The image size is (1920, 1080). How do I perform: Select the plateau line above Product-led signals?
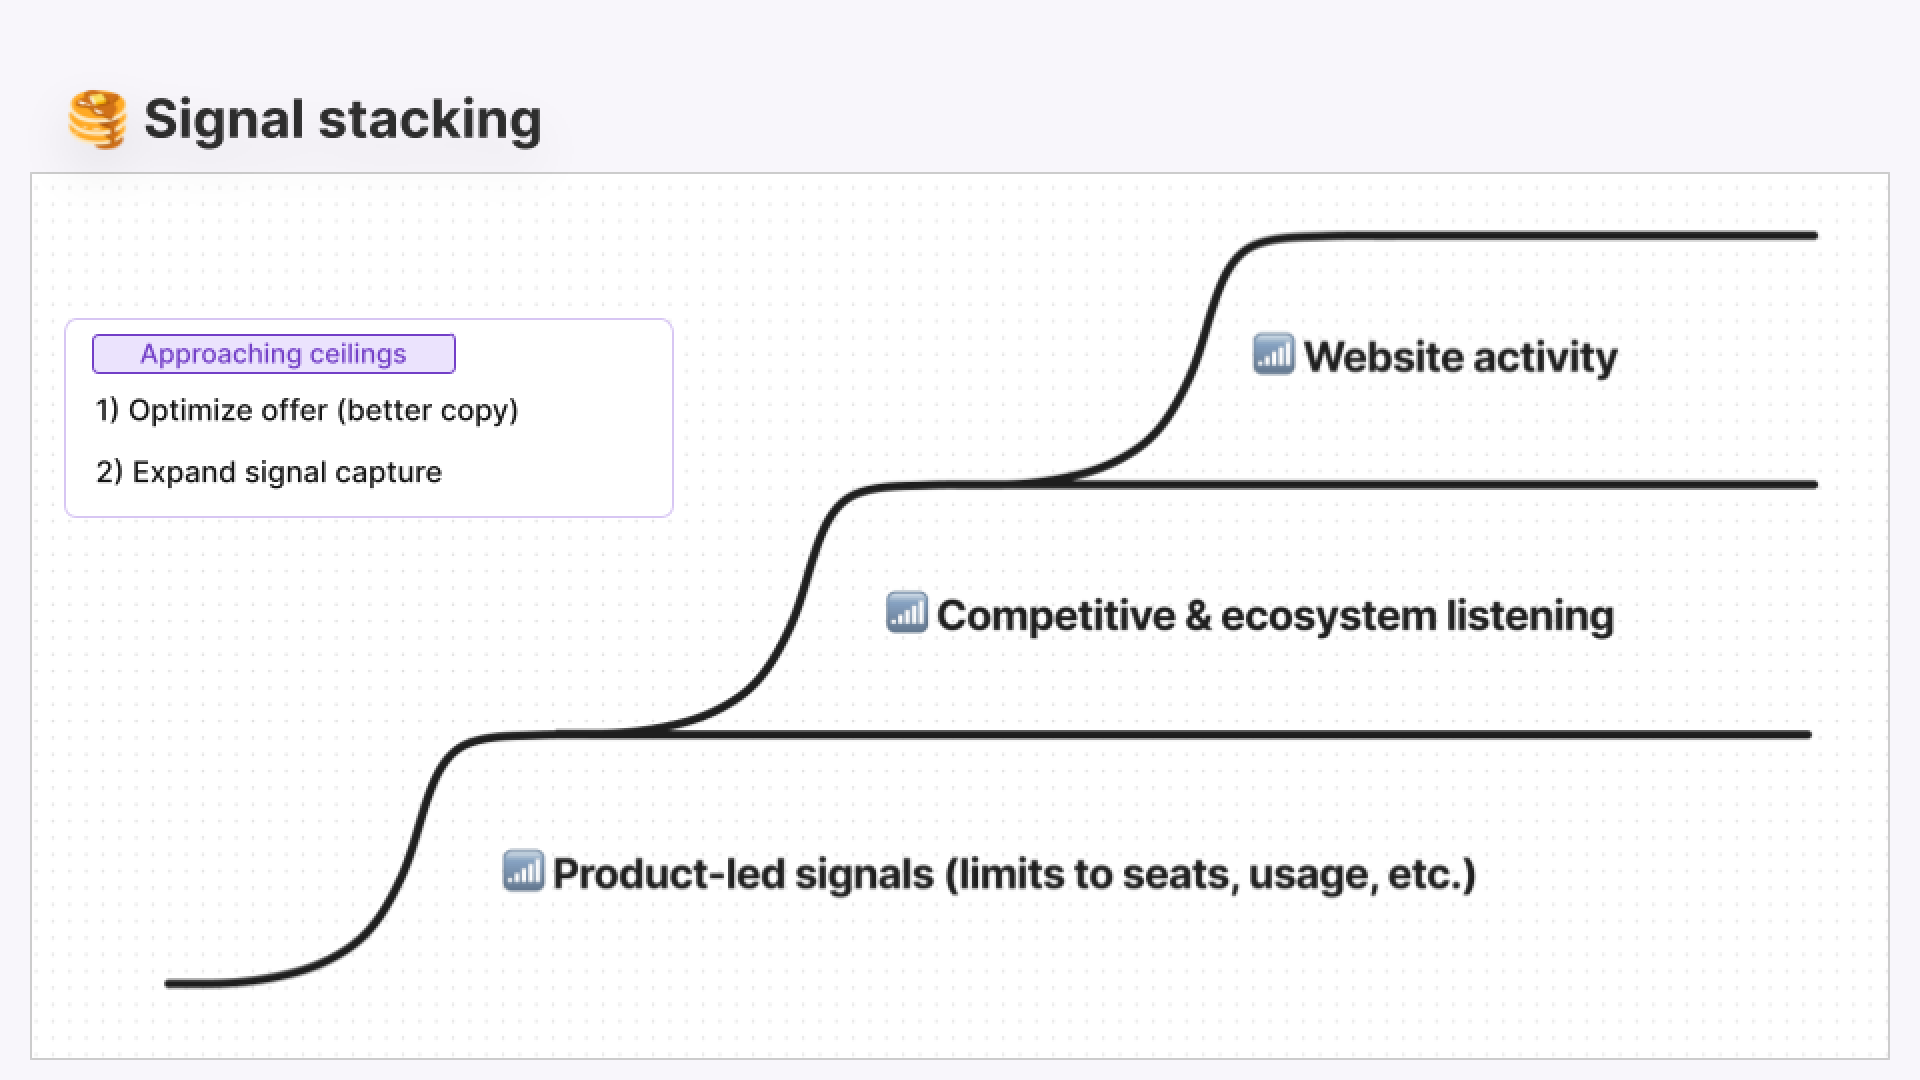coord(1200,735)
